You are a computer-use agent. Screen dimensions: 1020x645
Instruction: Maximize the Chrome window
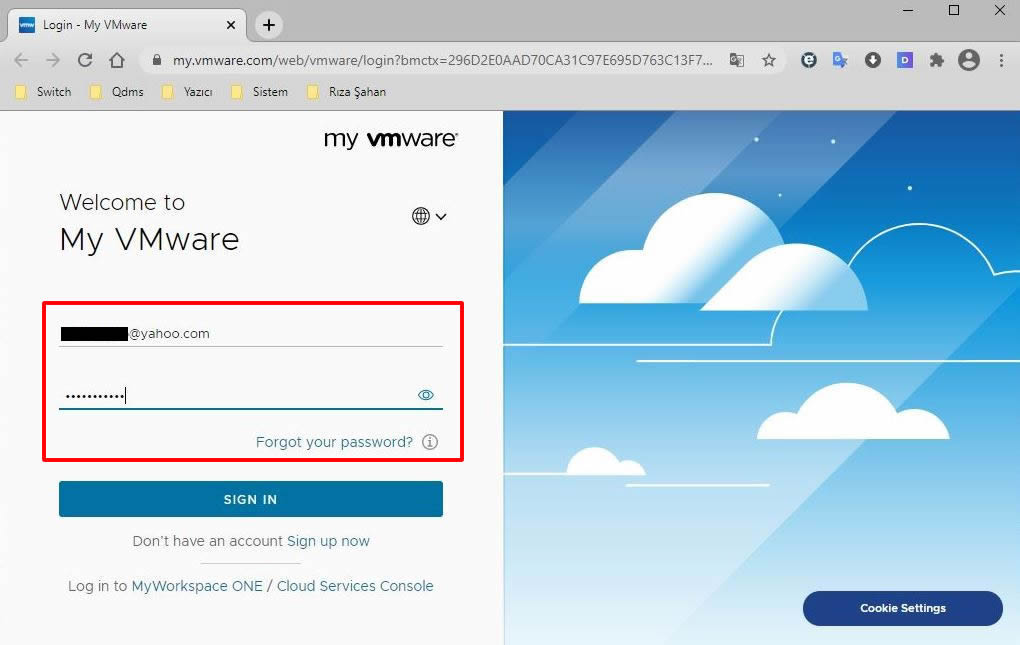point(954,10)
